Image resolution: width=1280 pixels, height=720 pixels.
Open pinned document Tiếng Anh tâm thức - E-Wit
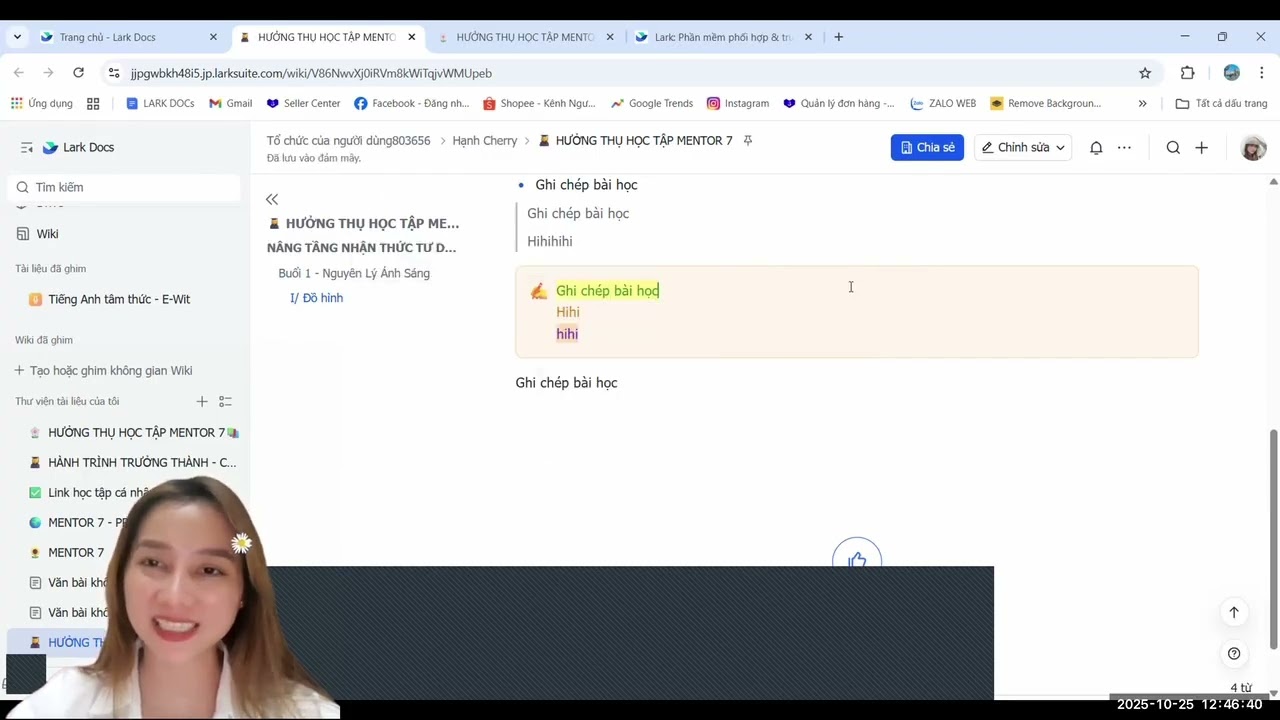pos(119,299)
